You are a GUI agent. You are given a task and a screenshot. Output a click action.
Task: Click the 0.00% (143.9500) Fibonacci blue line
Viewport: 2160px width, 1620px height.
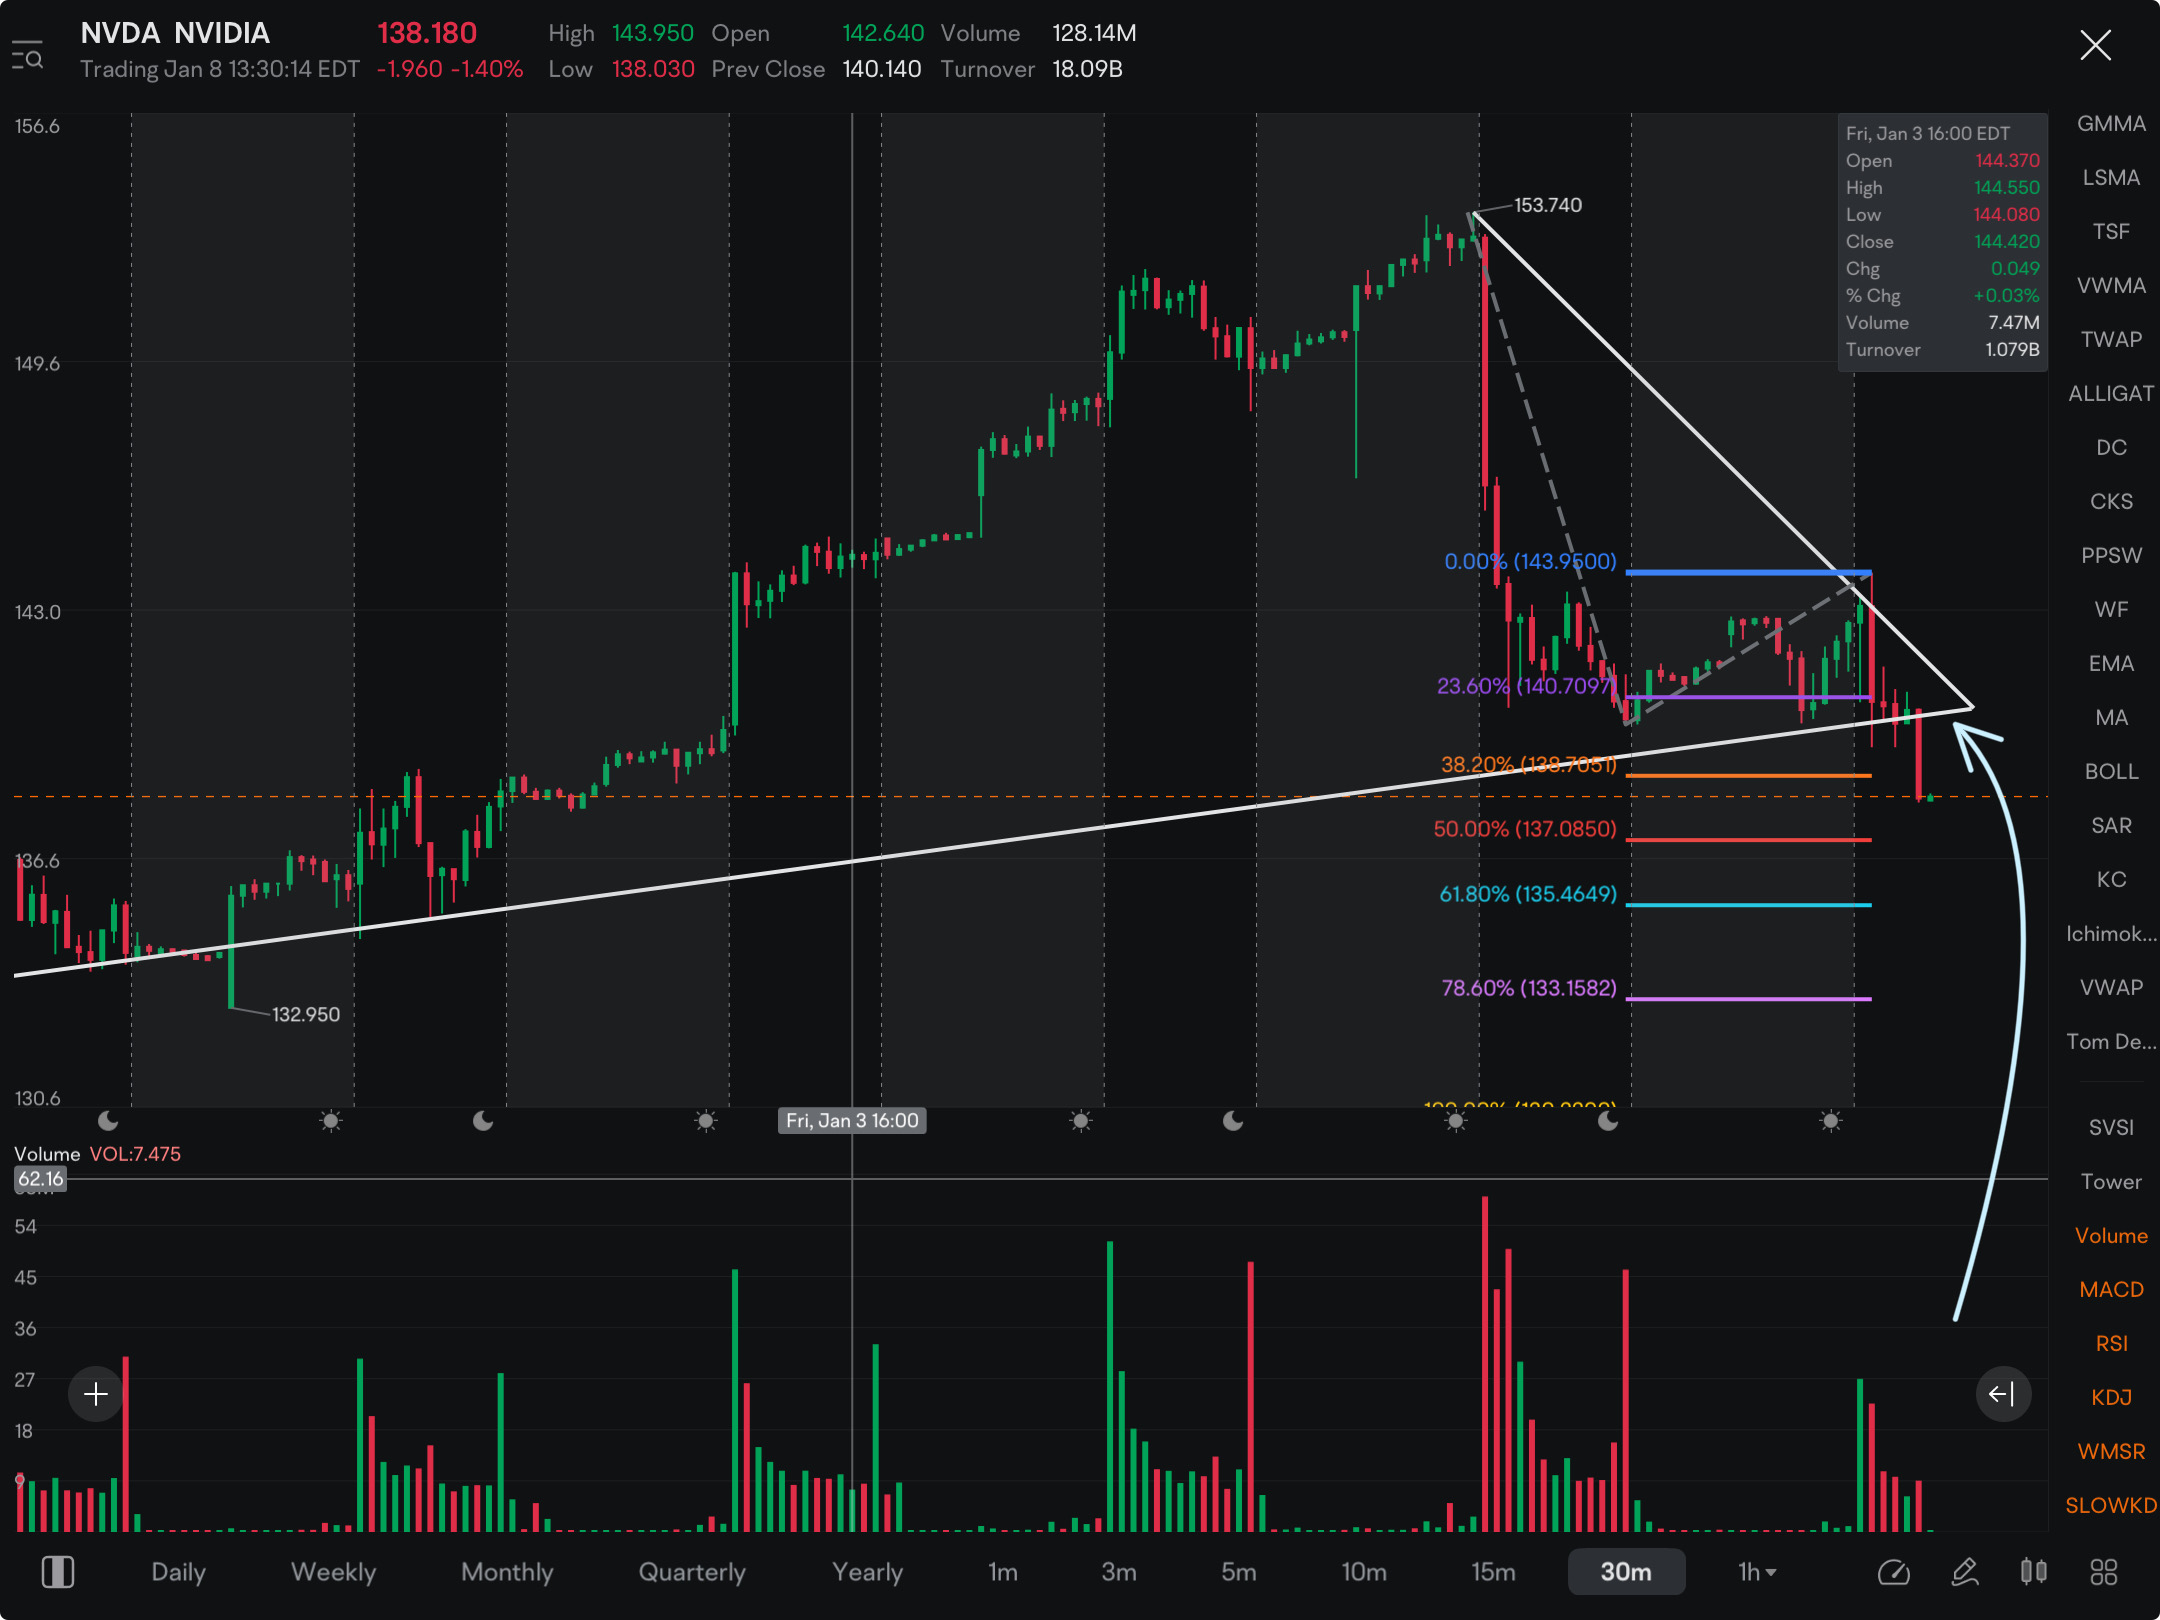1748,573
